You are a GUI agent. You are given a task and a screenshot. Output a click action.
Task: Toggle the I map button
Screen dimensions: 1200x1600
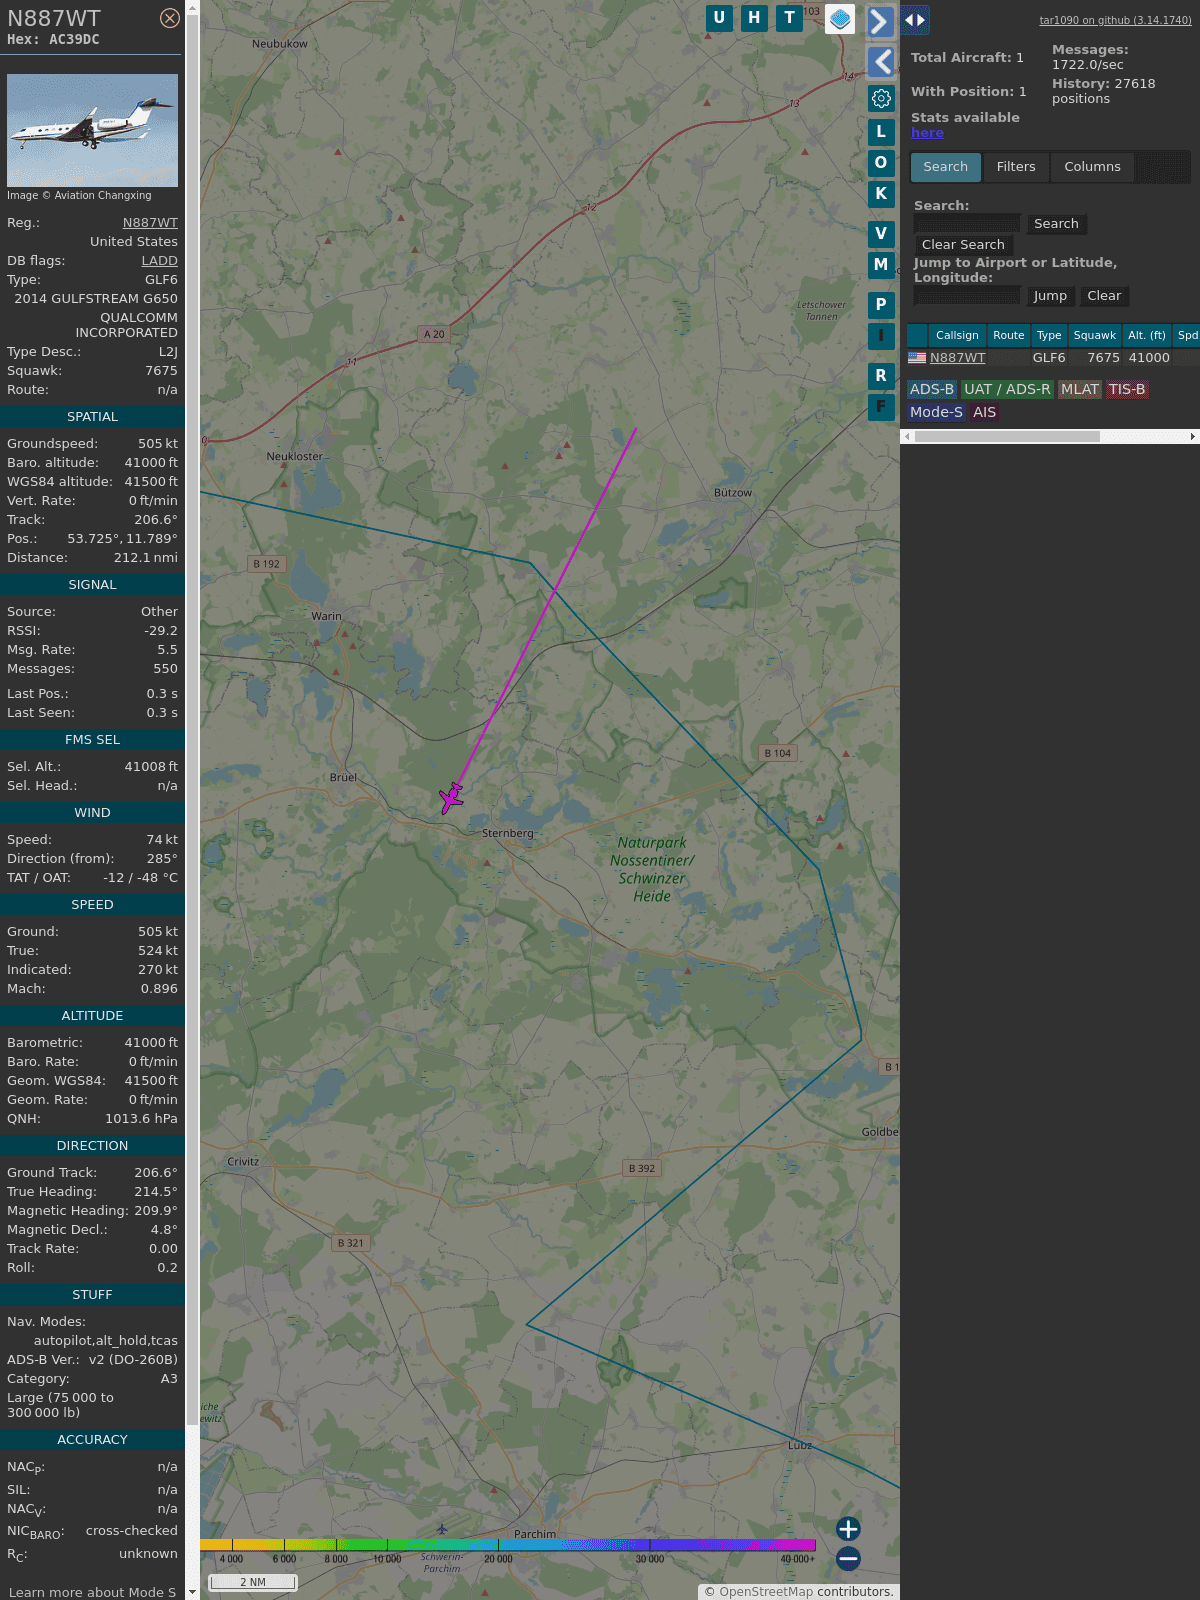(881, 335)
